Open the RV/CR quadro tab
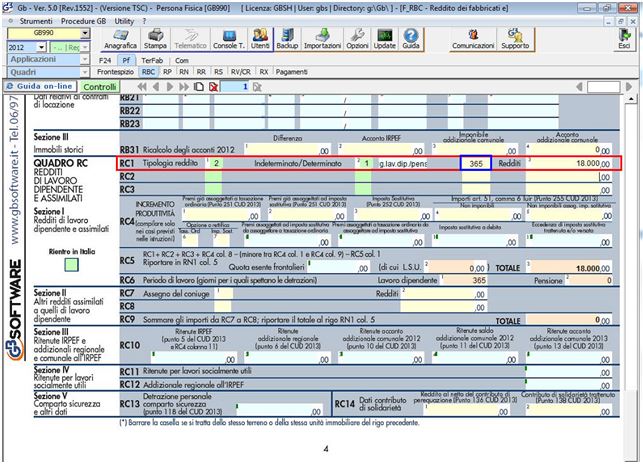The width and height of the screenshot is (643, 466). [241, 72]
